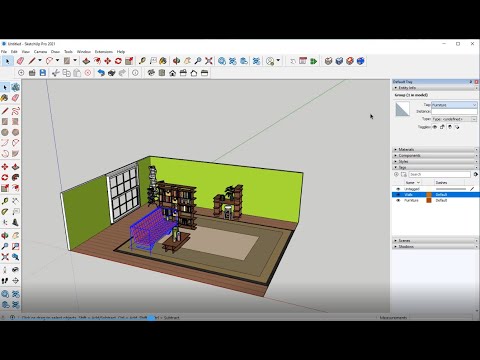Click the Tags search field
Screen dimensions: 480x360
pyautogui.click(x=439, y=174)
